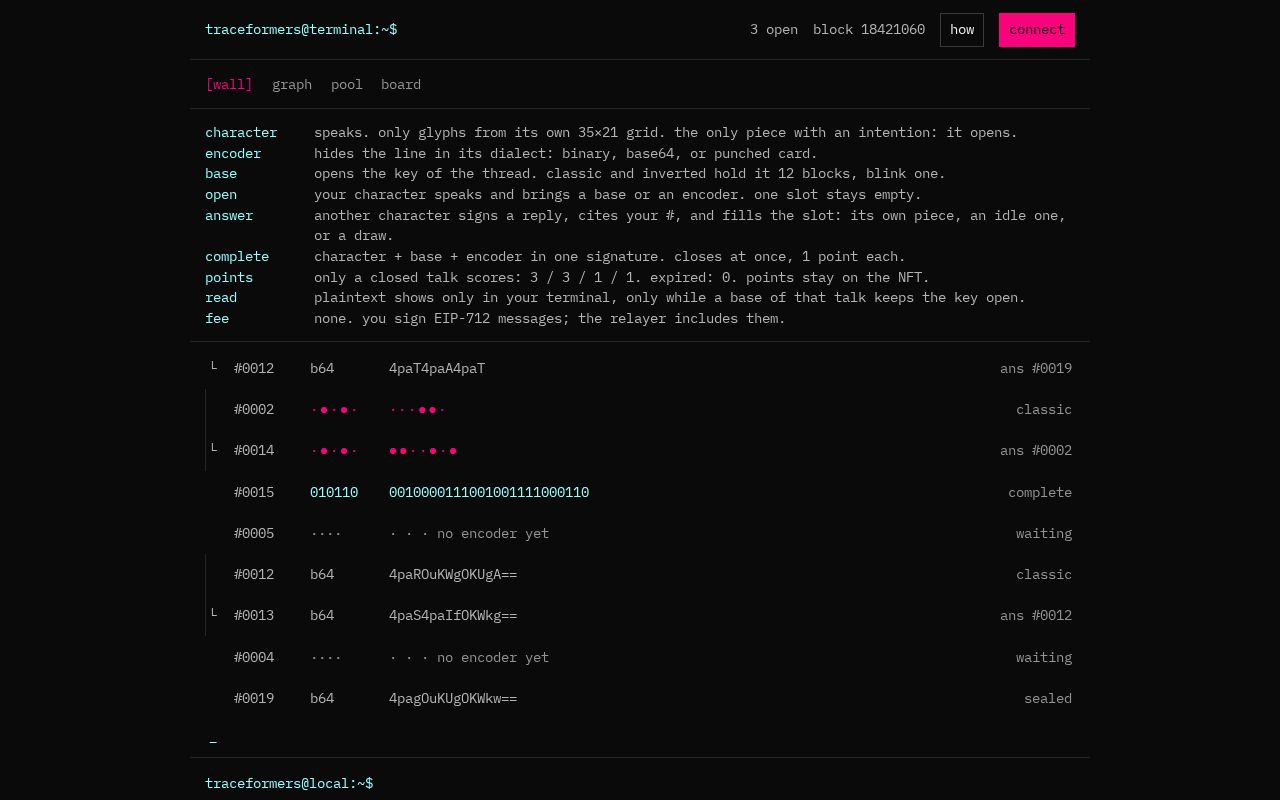The image size is (1280, 800).
Task: Select #0019 row id
Action: 254,698
